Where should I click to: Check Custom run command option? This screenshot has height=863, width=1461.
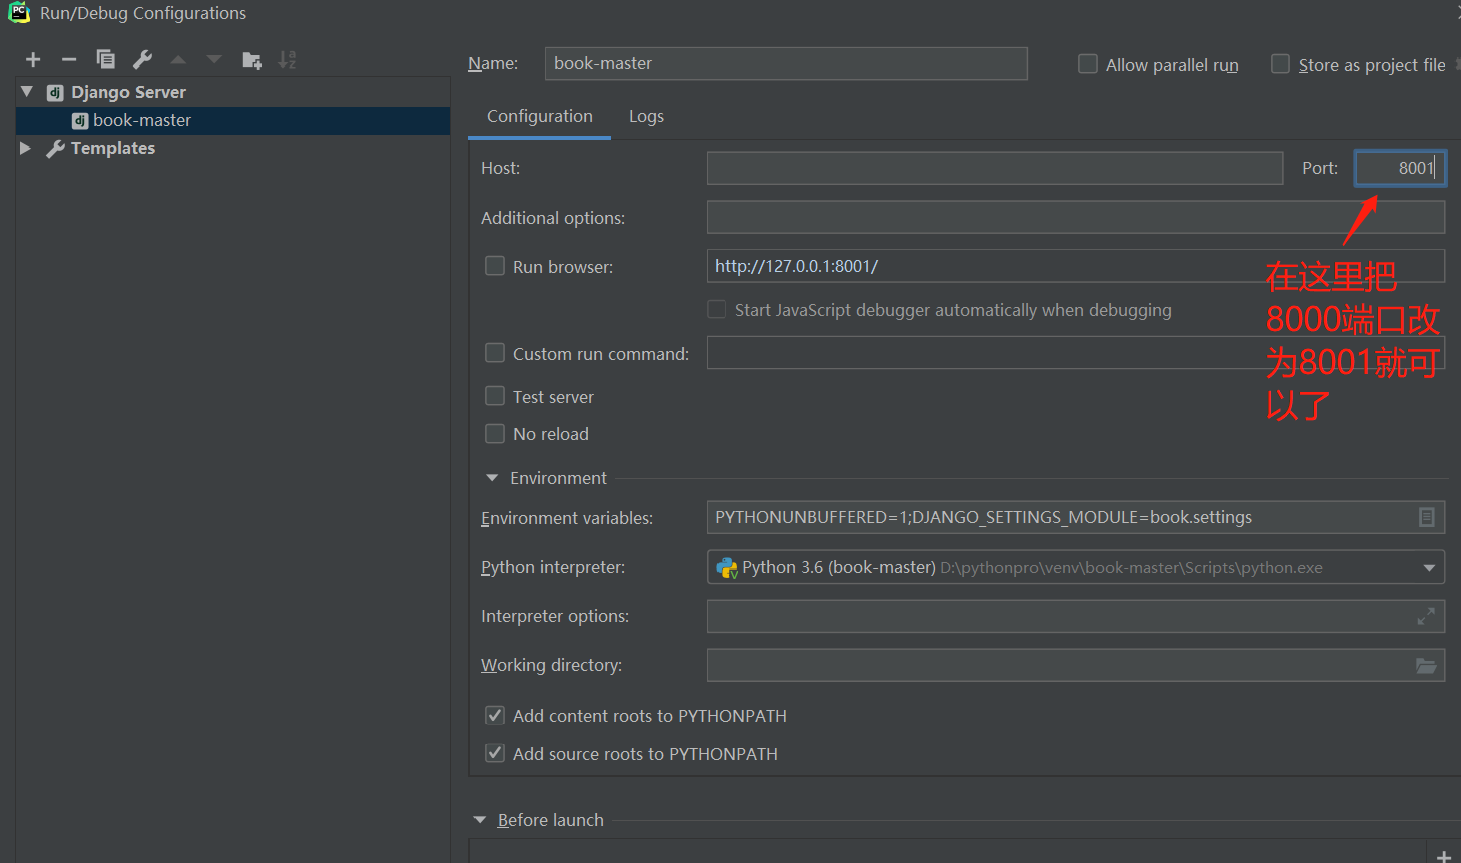pyautogui.click(x=495, y=353)
